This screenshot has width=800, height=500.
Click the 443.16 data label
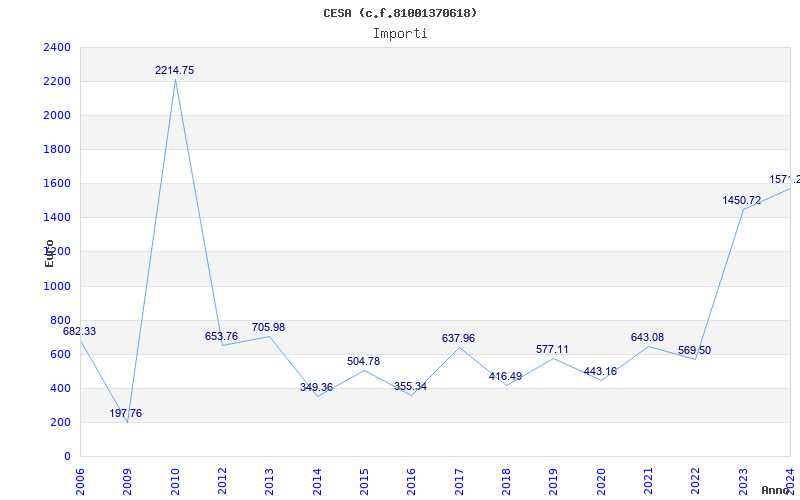600,371
